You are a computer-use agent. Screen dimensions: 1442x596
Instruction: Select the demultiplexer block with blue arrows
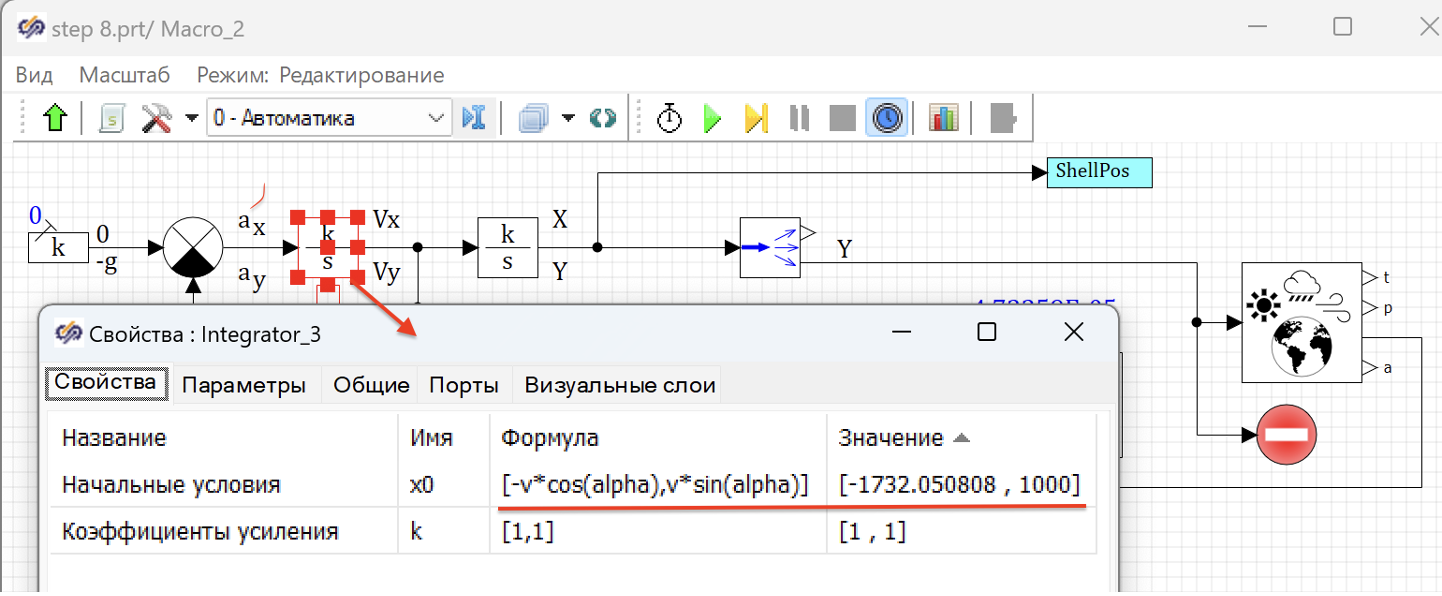[x=770, y=247]
